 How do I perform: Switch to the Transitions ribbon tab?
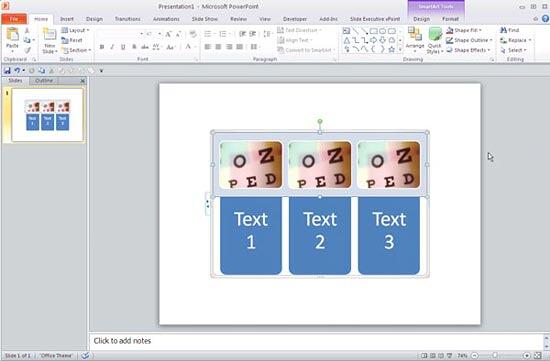click(x=127, y=19)
